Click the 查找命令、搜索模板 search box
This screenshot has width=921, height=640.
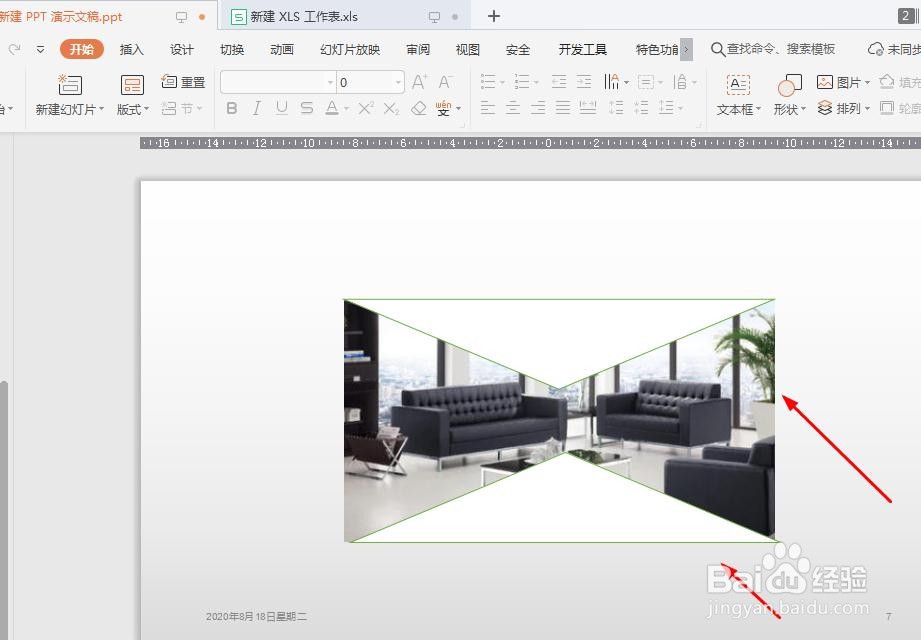(774, 49)
